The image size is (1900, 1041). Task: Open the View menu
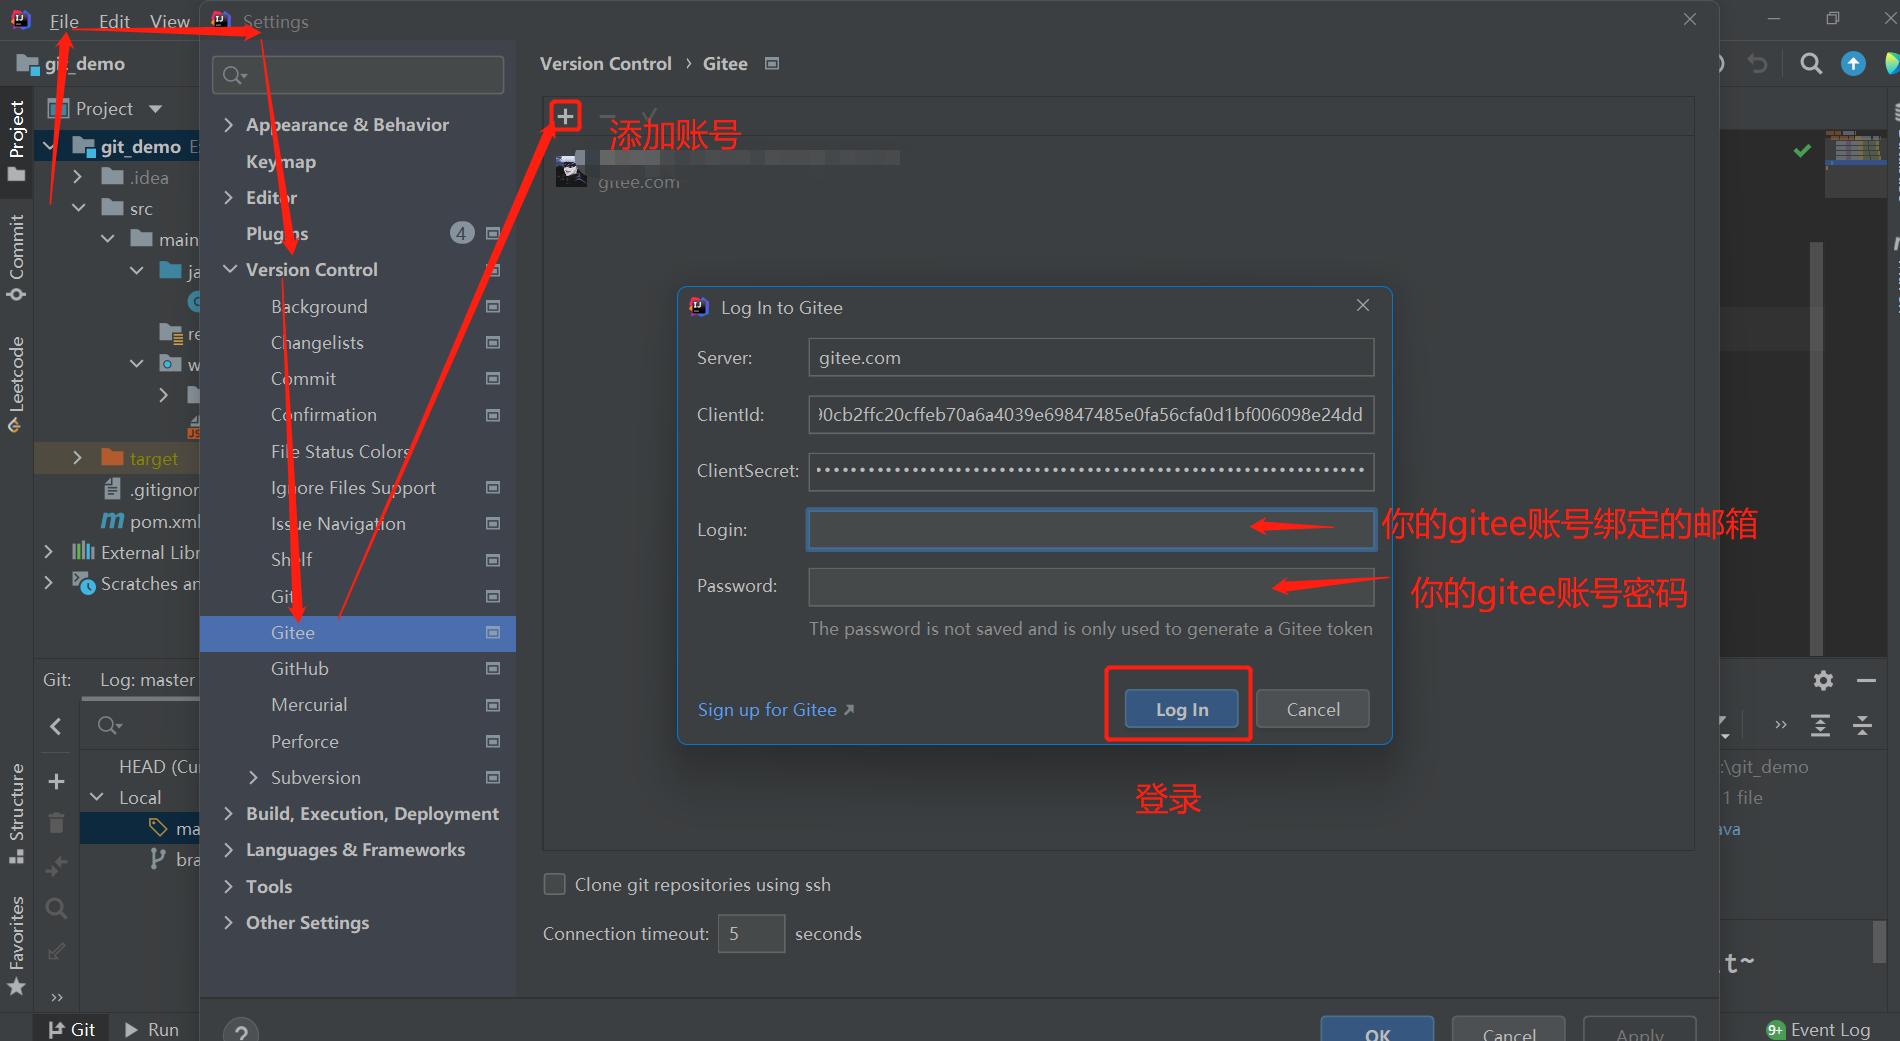(x=170, y=21)
